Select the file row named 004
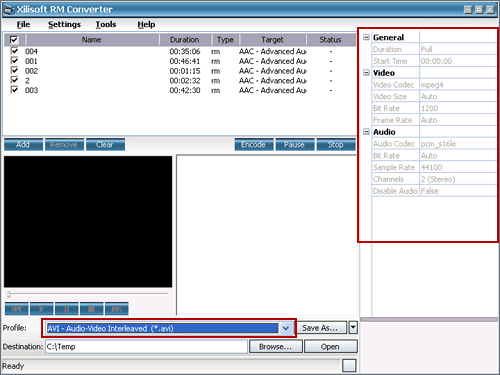500x375 pixels. (180, 51)
